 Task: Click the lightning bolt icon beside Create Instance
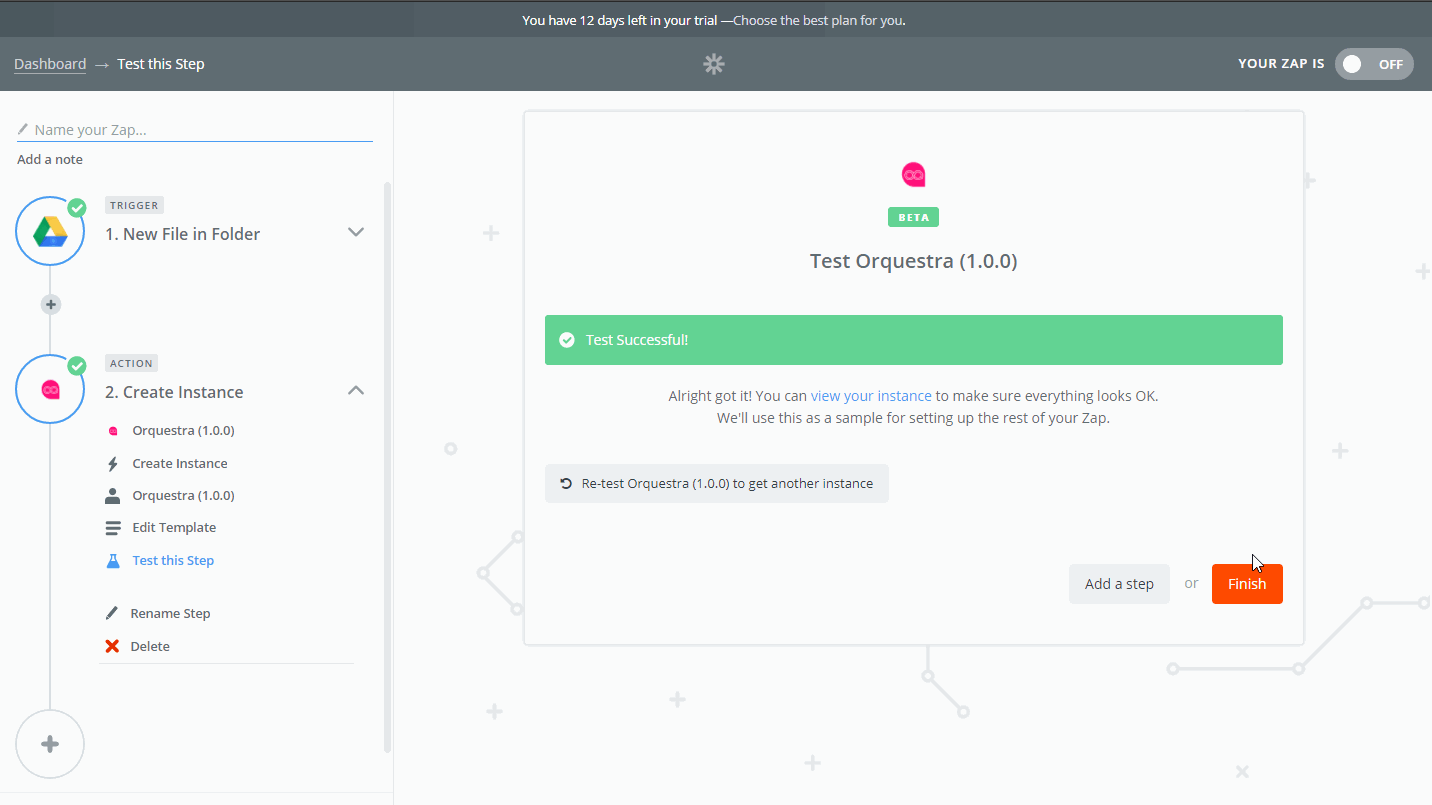click(x=113, y=464)
